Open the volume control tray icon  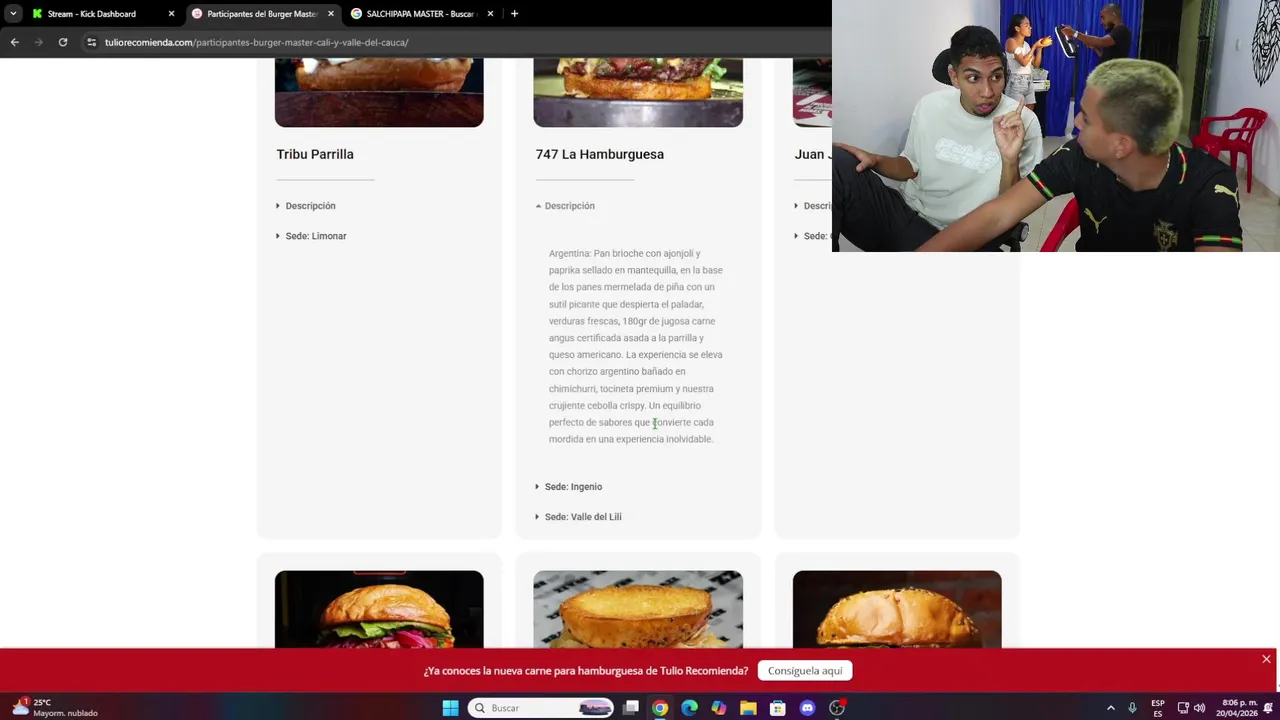(1199, 708)
